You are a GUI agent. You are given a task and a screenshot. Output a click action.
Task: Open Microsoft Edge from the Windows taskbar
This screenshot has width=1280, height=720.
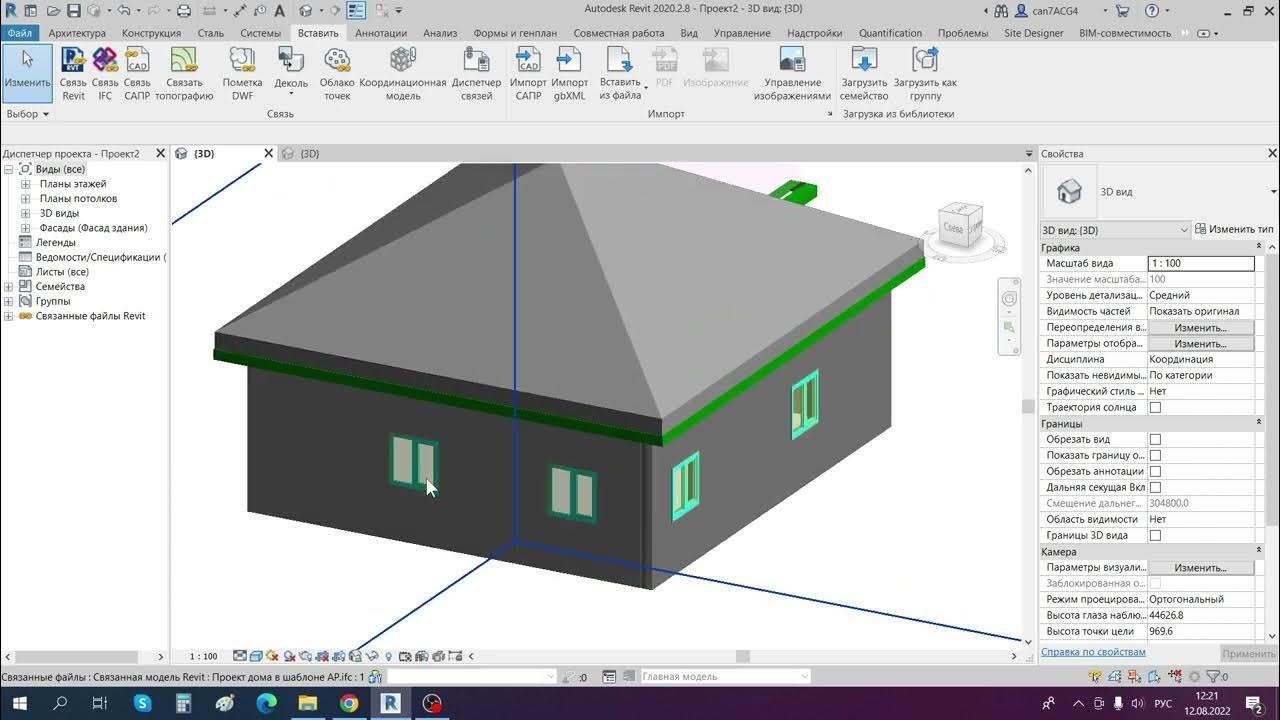coord(266,704)
